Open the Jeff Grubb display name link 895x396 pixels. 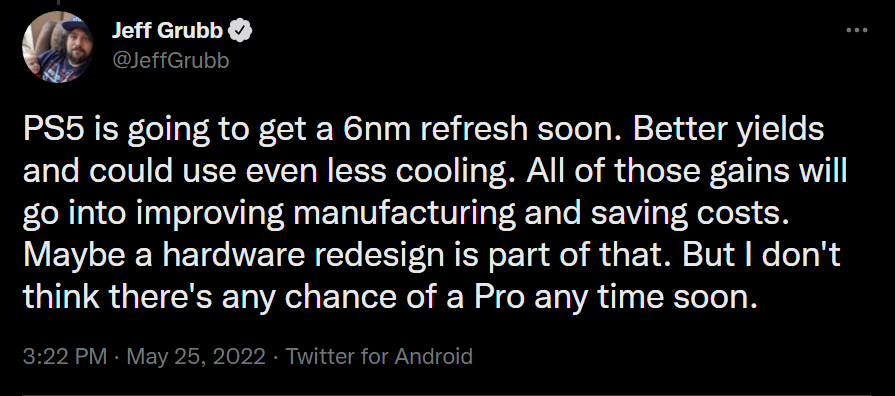coord(167,31)
